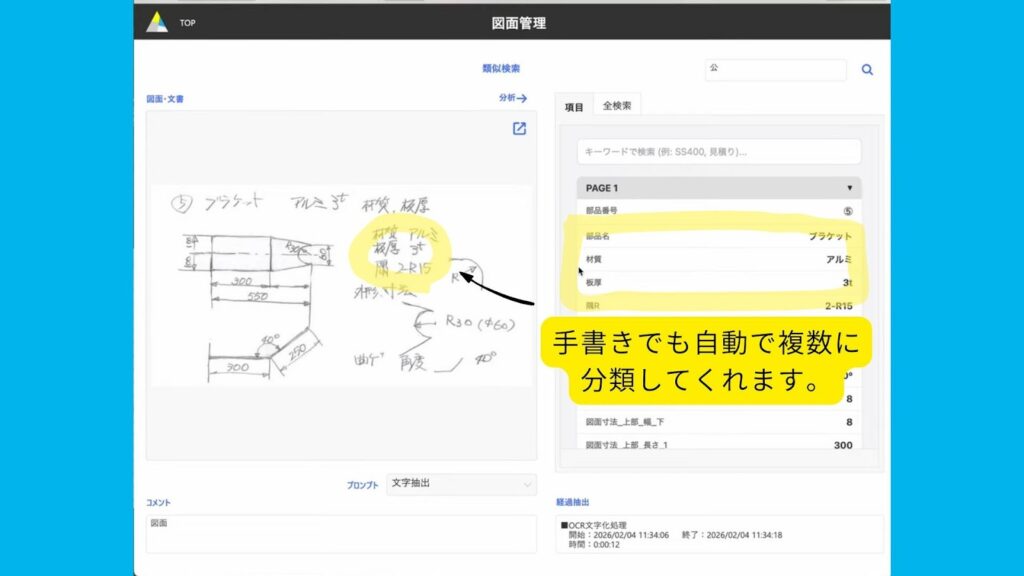Viewport: 1024px width, 576px height.
Task: Click the コメント text area
Action: pyautogui.click(x=341, y=533)
